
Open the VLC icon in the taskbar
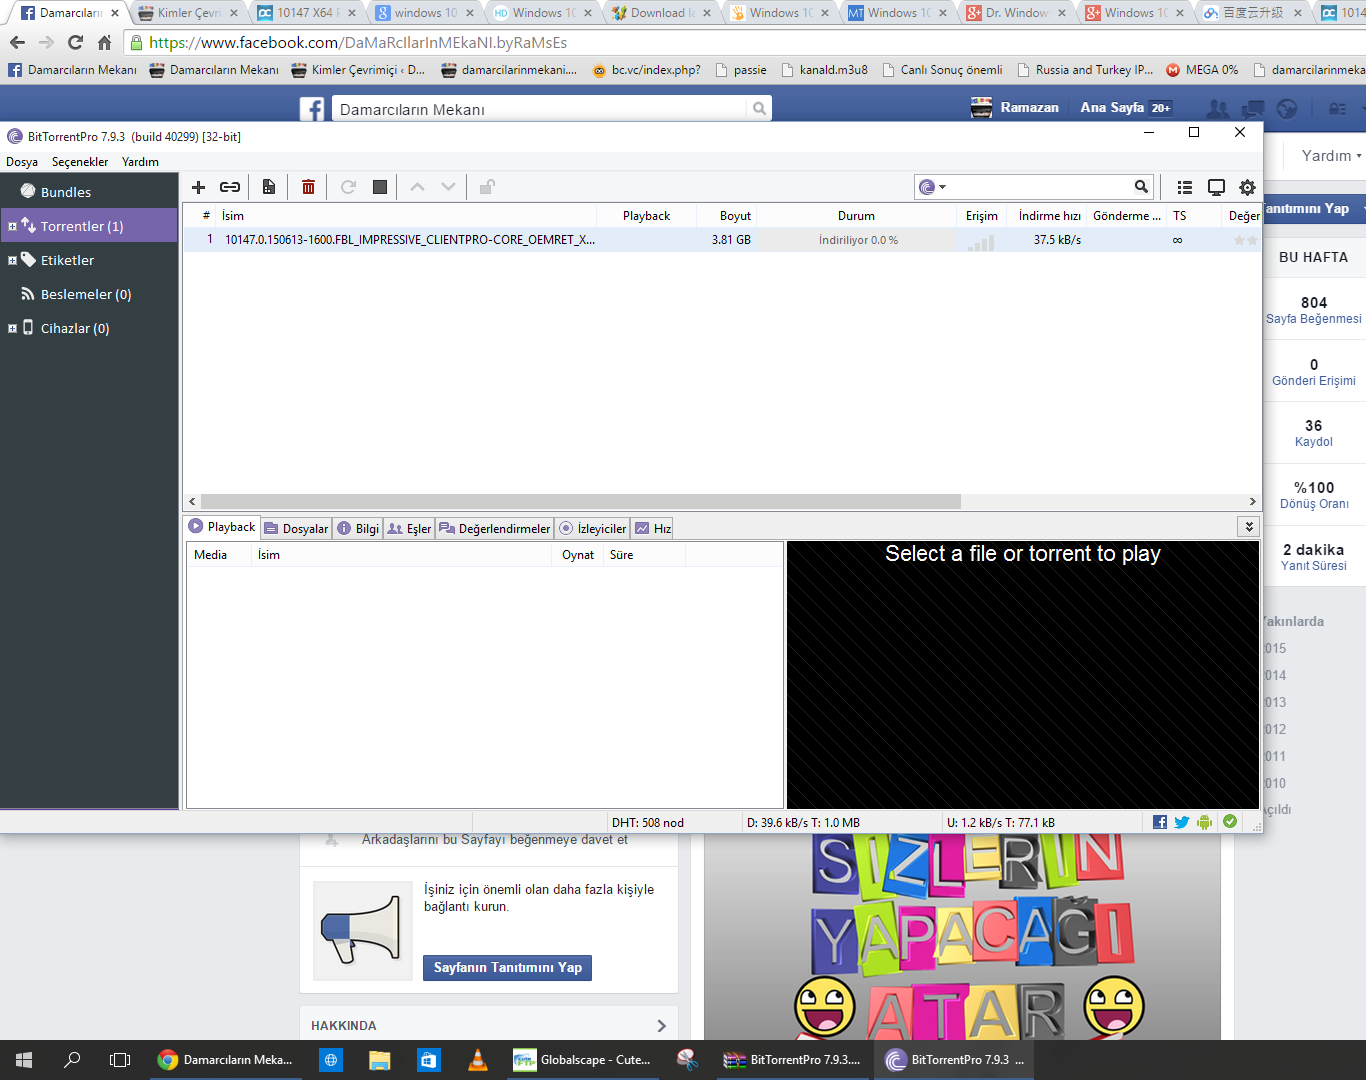pos(478,1060)
